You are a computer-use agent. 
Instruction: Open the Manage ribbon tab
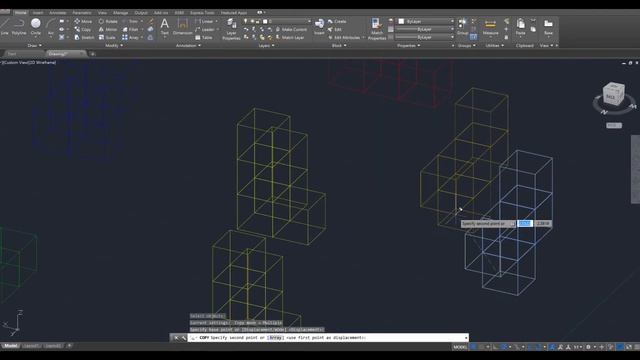[120, 13]
